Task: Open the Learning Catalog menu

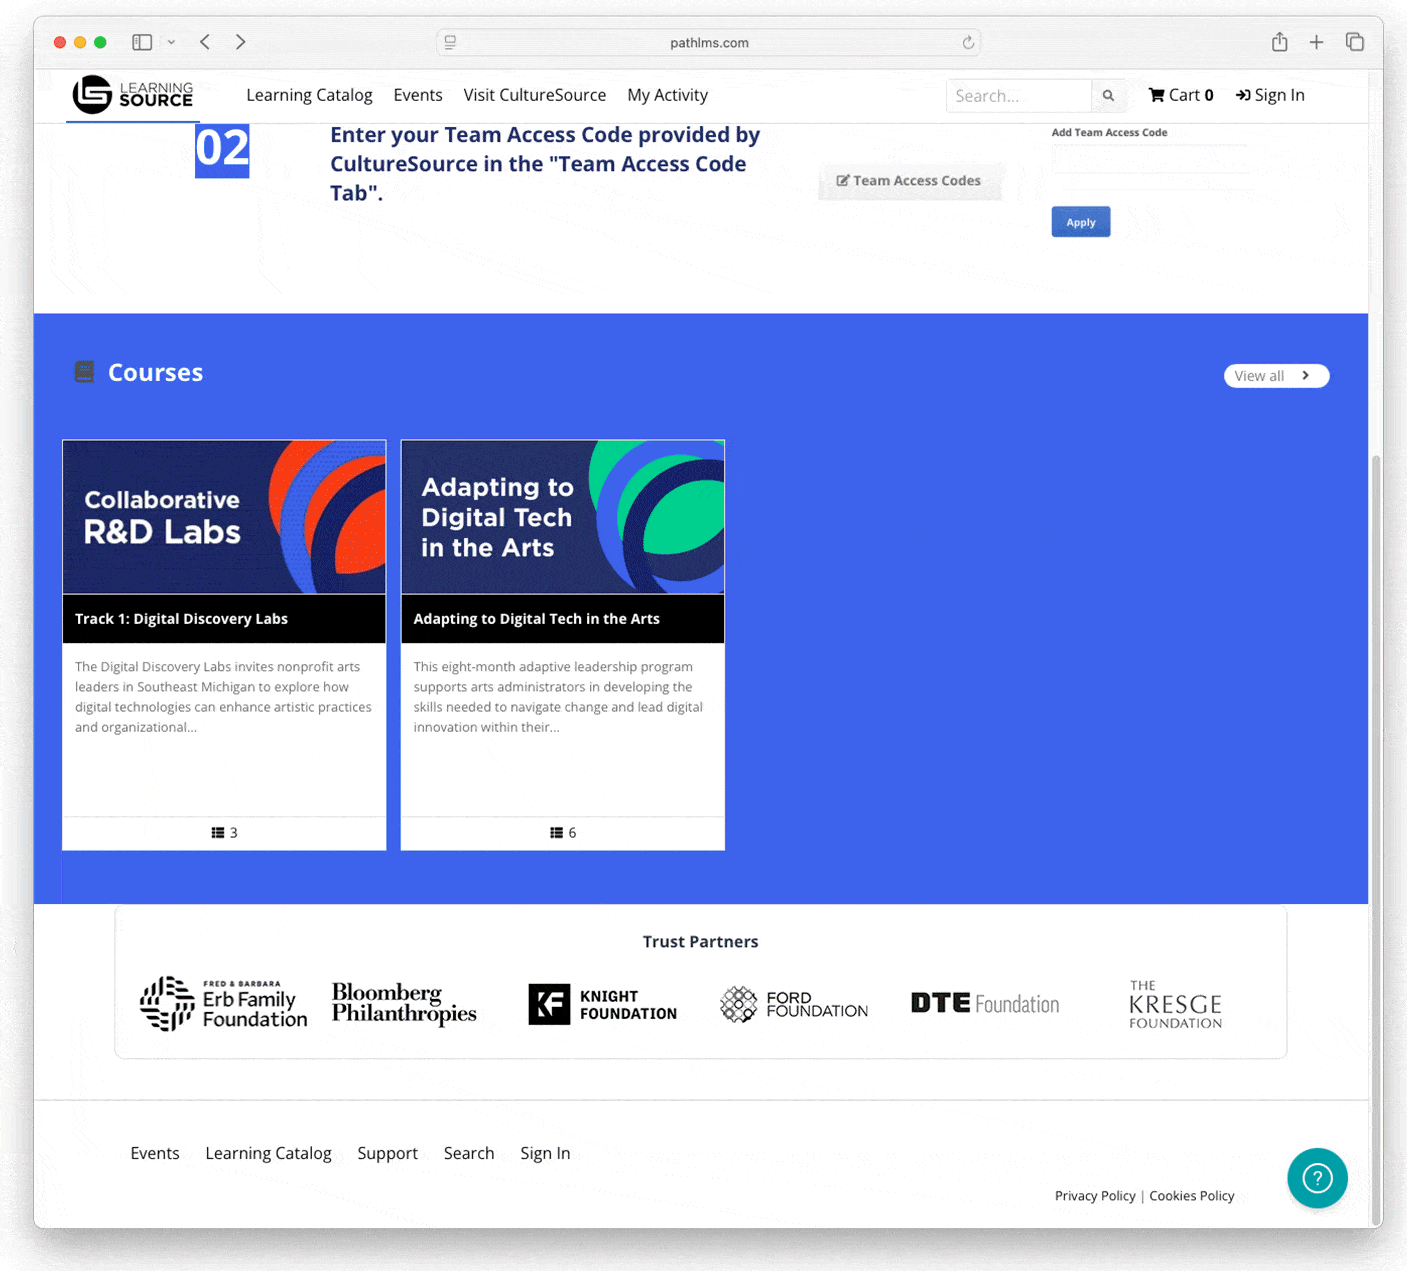Action: [309, 95]
